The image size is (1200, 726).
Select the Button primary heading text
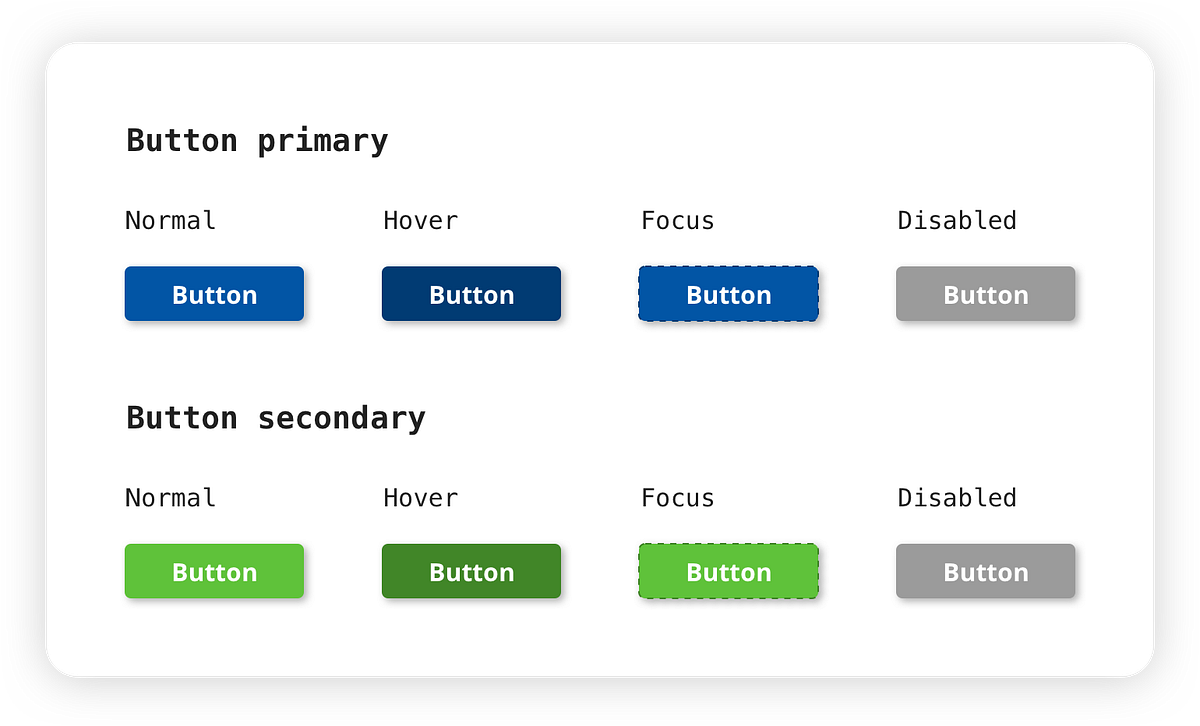[x=256, y=140]
